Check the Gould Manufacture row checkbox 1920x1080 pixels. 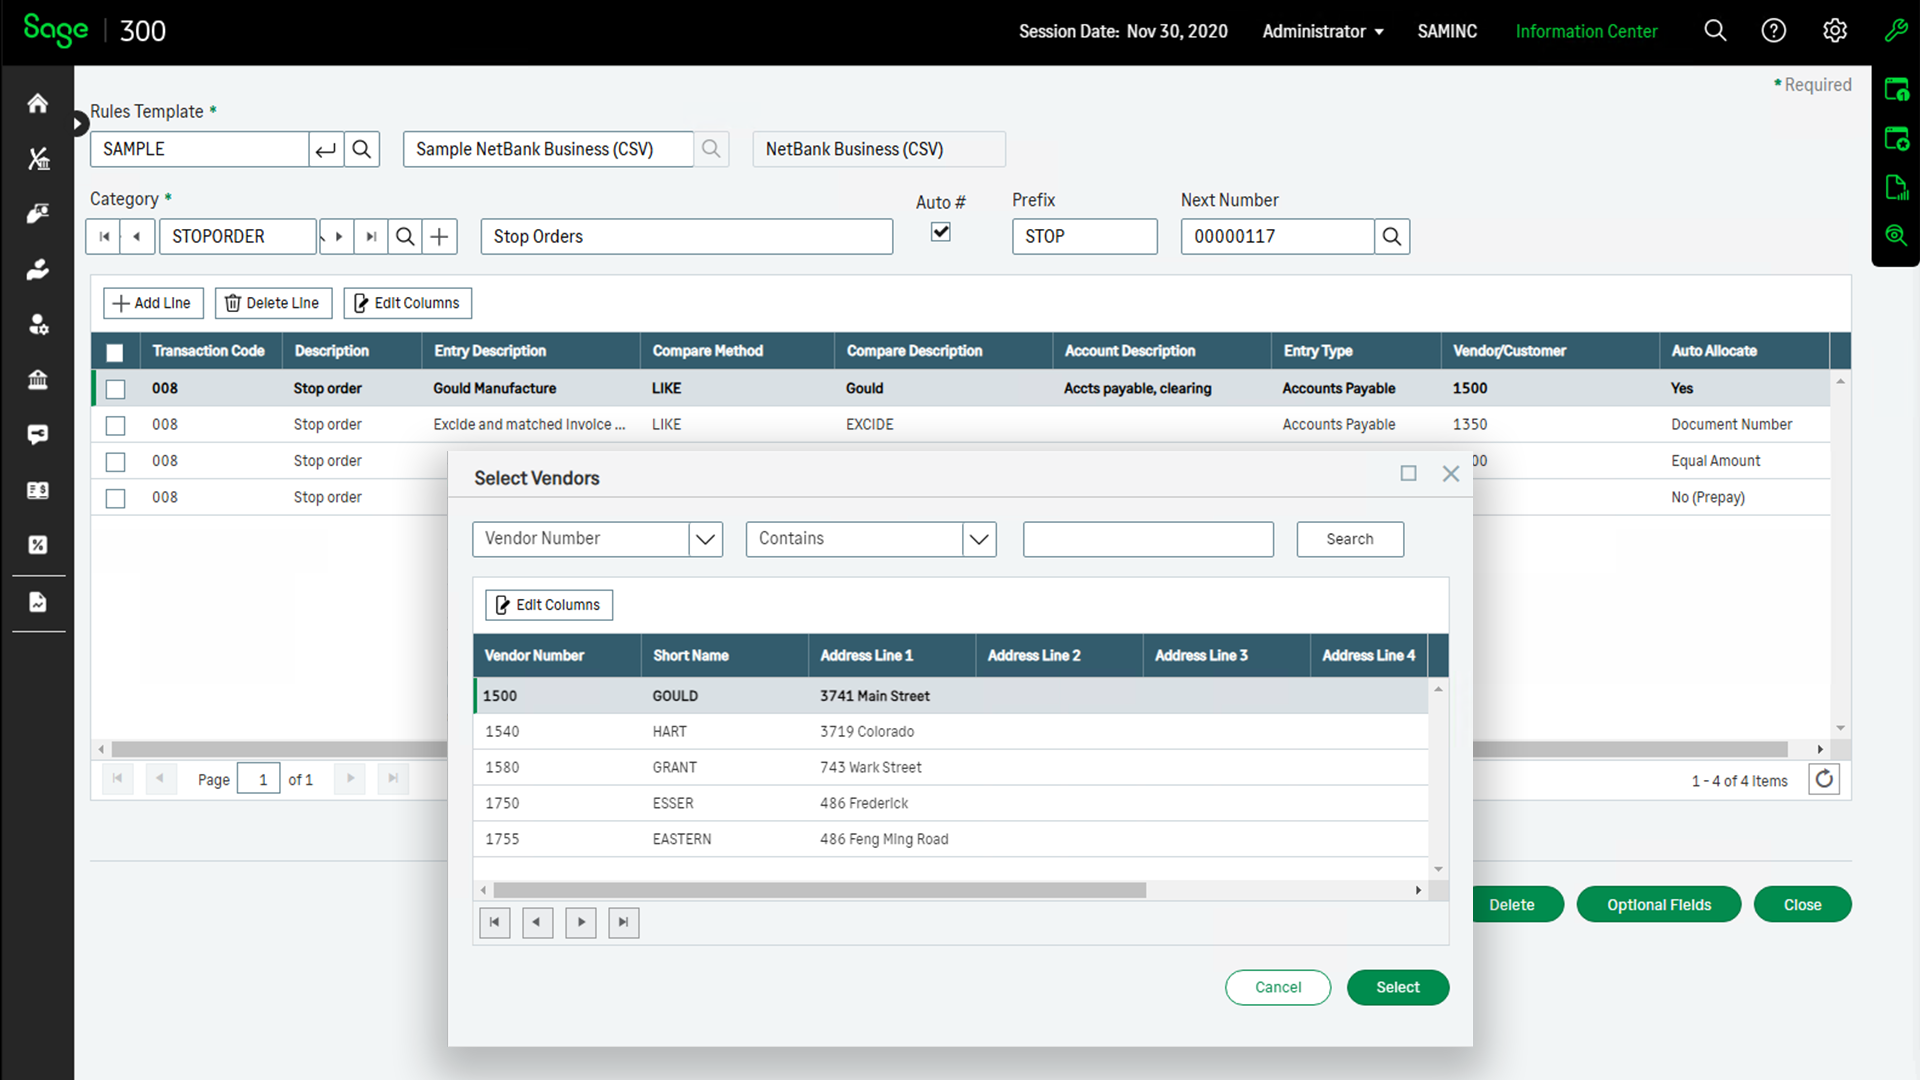click(x=116, y=389)
